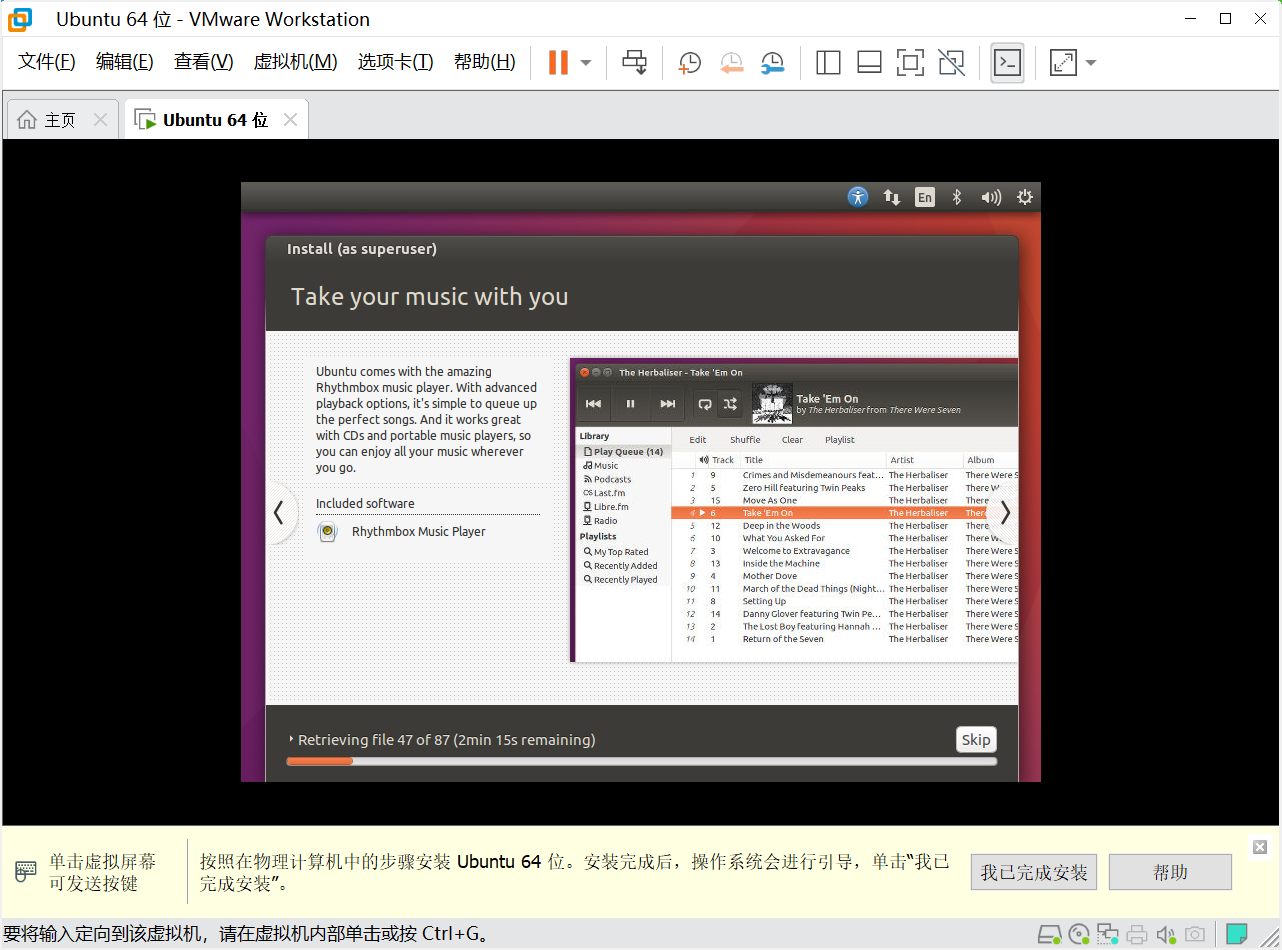
Task: Expand details next to 'Retrieving file 47 of 87'
Action: coord(291,740)
